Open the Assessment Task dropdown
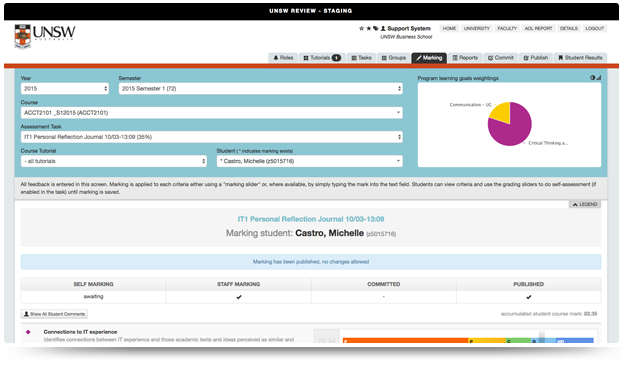The image size is (621, 379). 211,137
